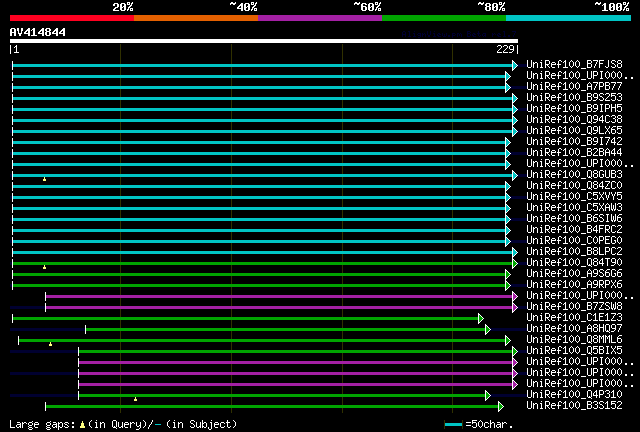
Task: Click the white AV414844 query bar
Action: tap(264, 41)
